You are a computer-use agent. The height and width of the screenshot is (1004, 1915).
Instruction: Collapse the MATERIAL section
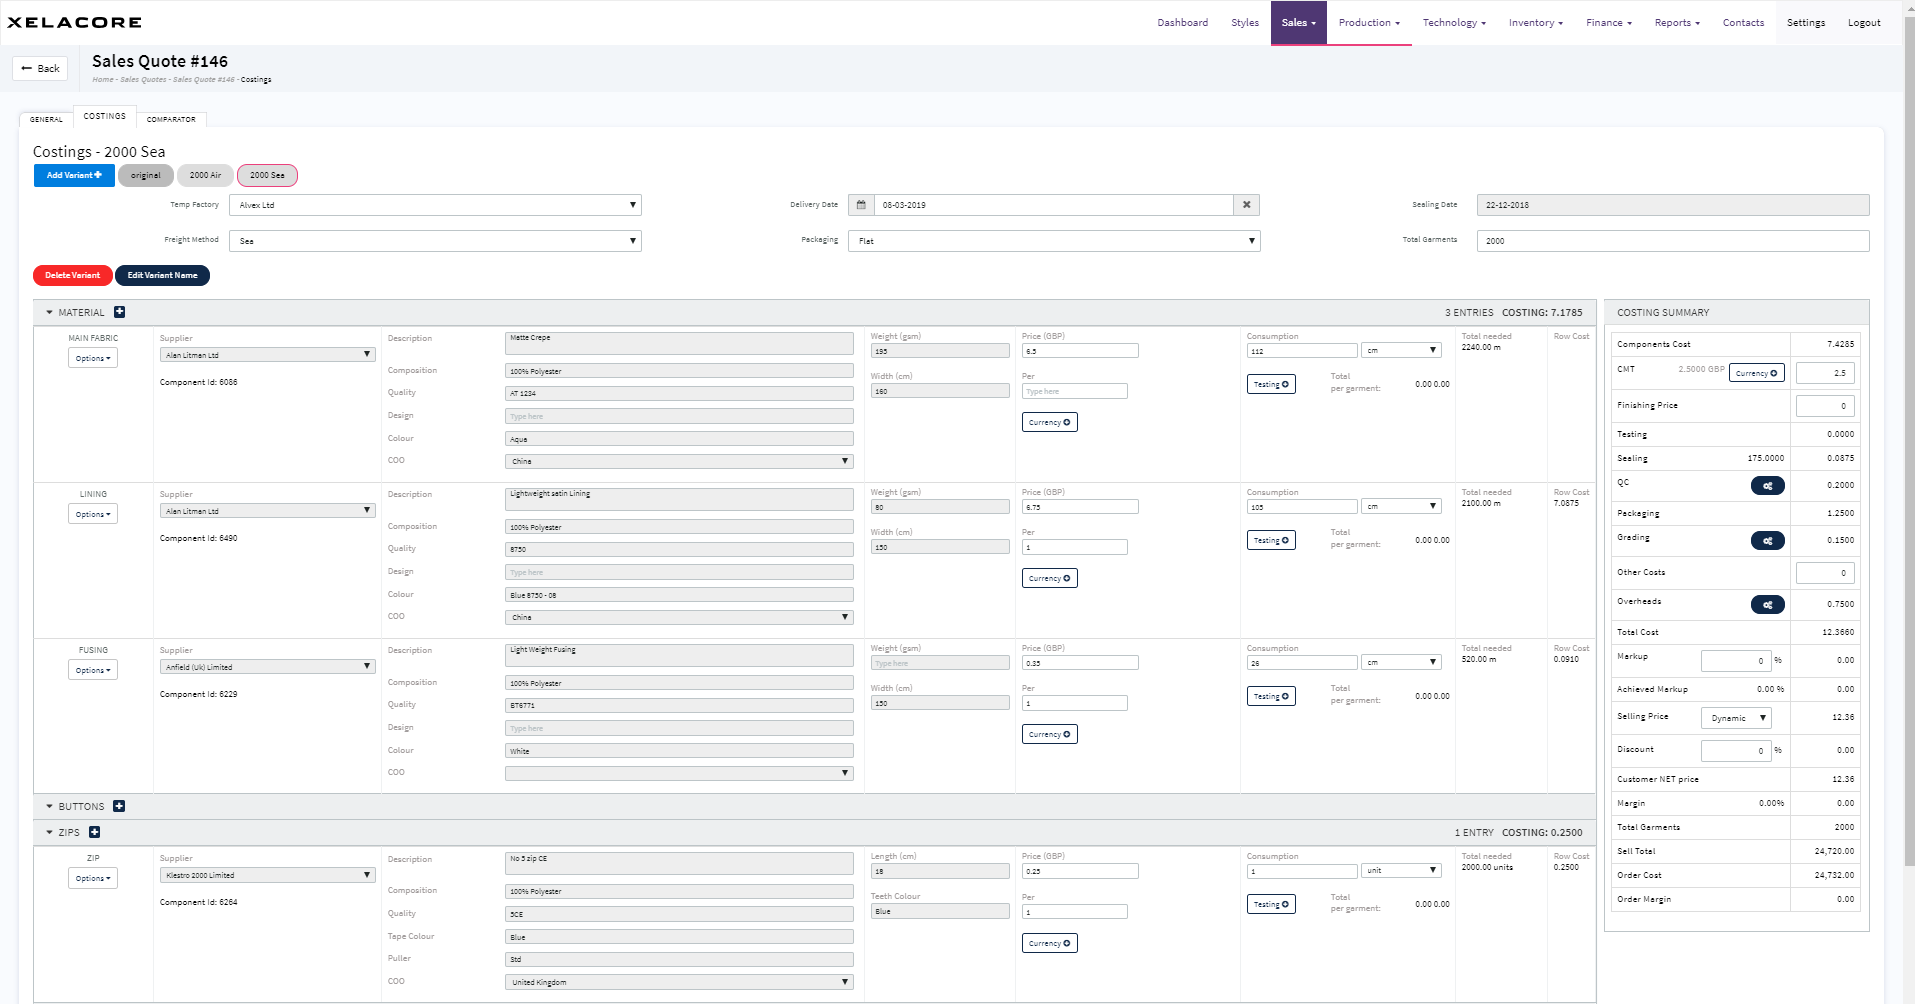(x=49, y=313)
